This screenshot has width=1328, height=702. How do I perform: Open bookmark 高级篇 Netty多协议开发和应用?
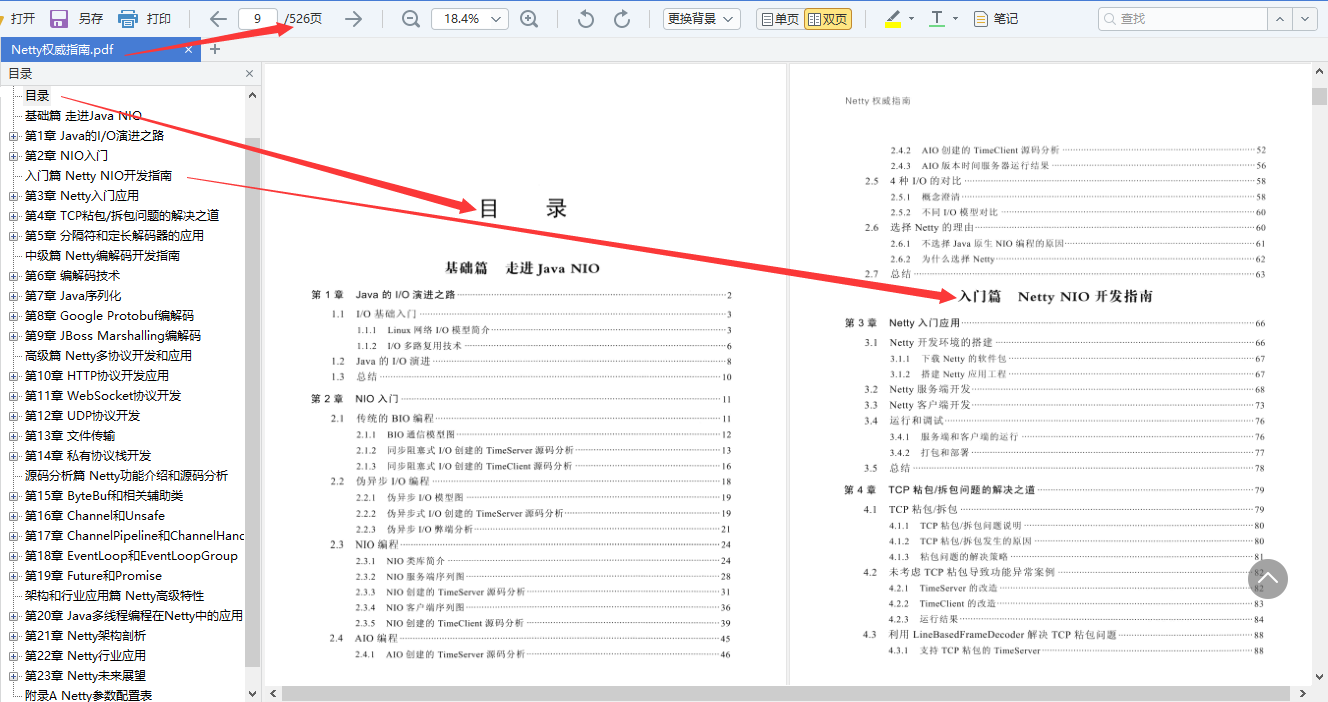108,355
